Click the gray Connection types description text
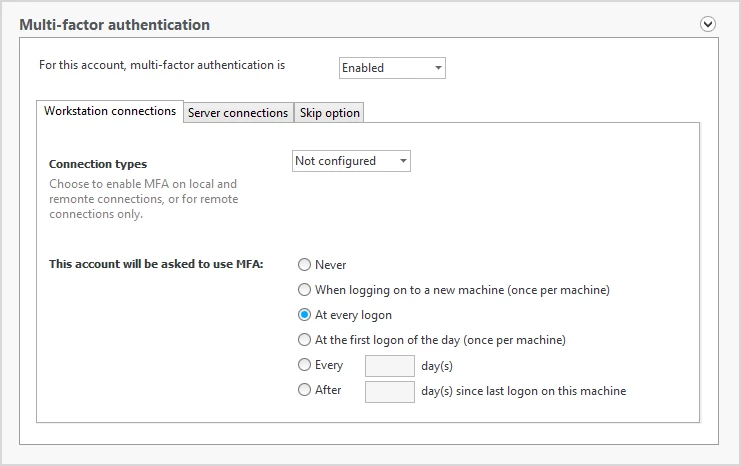This screenshot has width=741, height=466. (x=143, y=199)
